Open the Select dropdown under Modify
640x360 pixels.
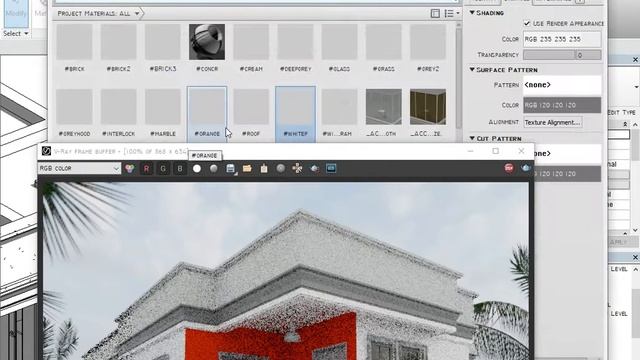(16, 33)
